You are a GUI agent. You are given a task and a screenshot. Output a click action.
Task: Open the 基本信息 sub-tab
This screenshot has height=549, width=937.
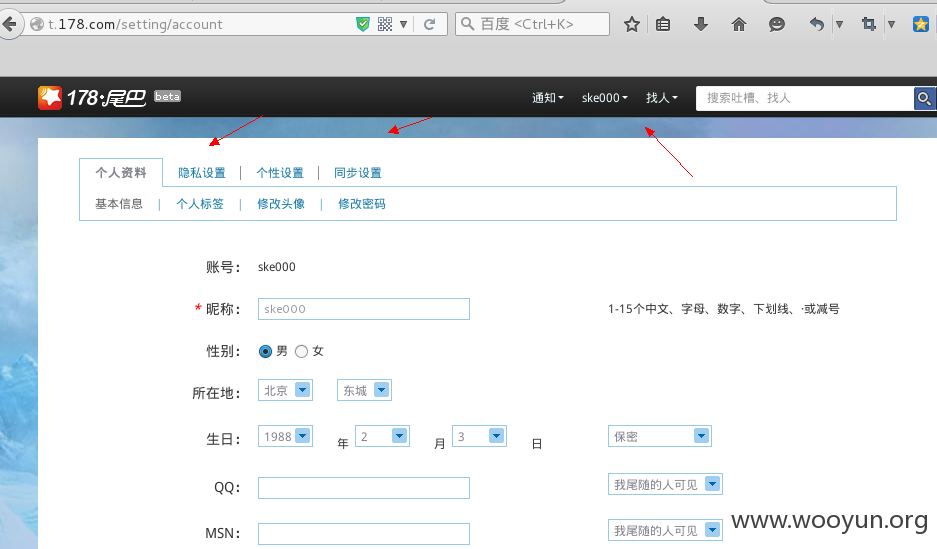119,204
